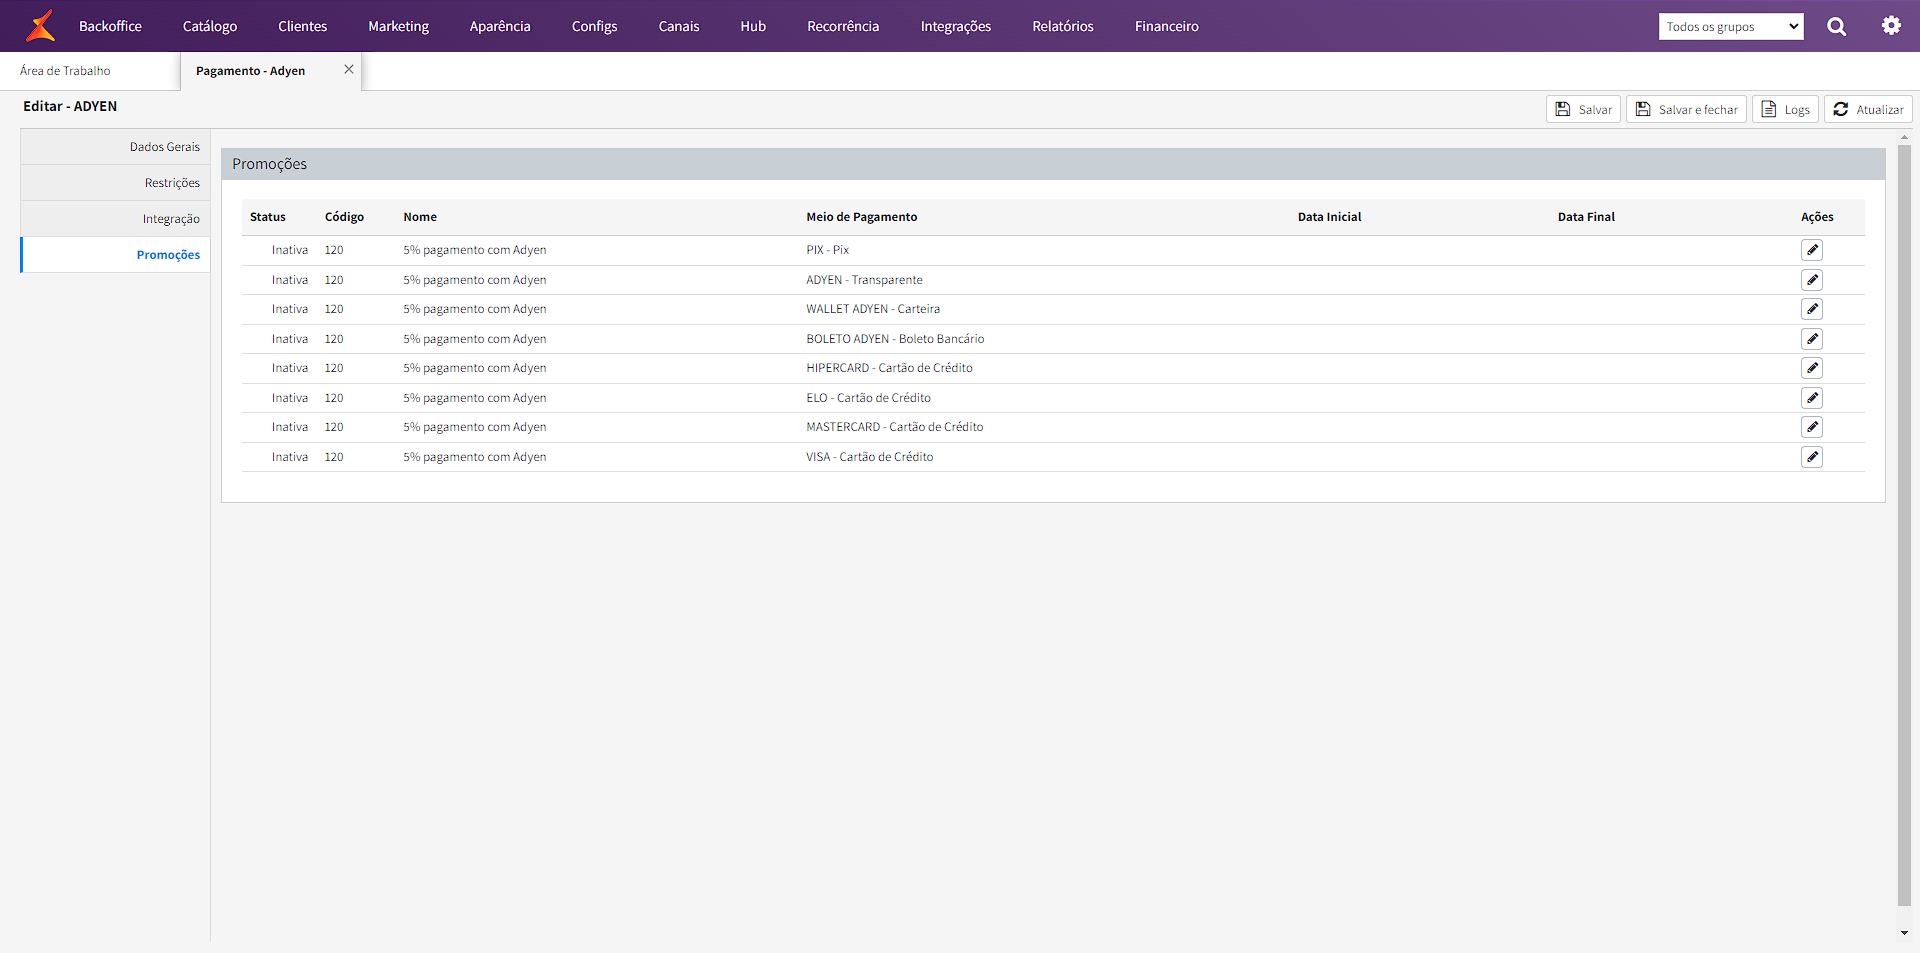Edit the ADYEN - Transparente promotion
Screen dimensions: 1920x953
[x=1812, y=280]
